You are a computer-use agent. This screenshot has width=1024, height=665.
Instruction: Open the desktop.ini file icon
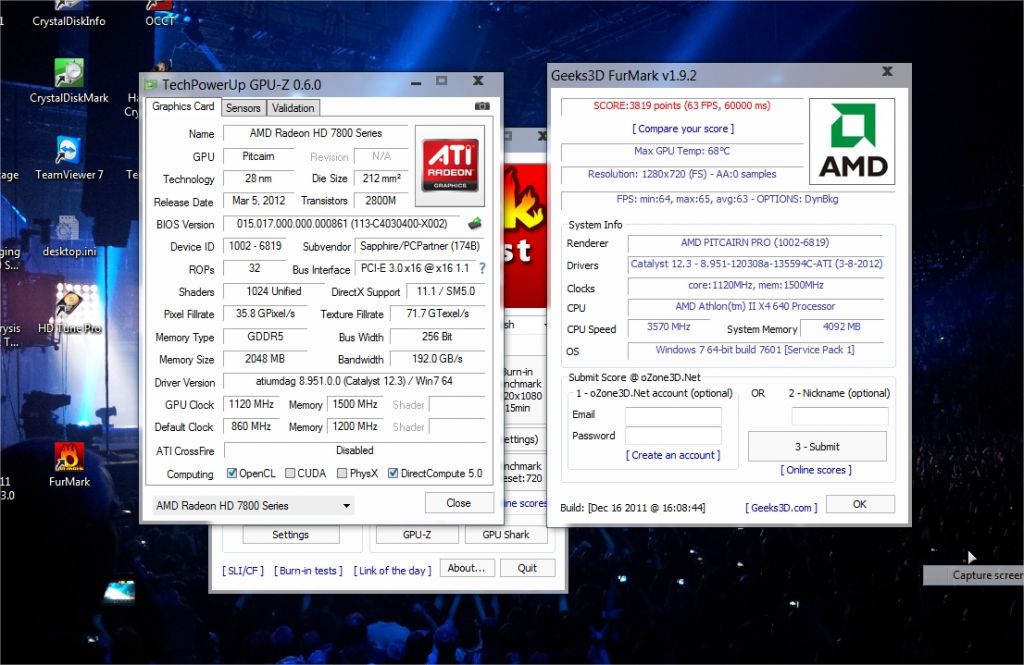click(x=69, y=235)
